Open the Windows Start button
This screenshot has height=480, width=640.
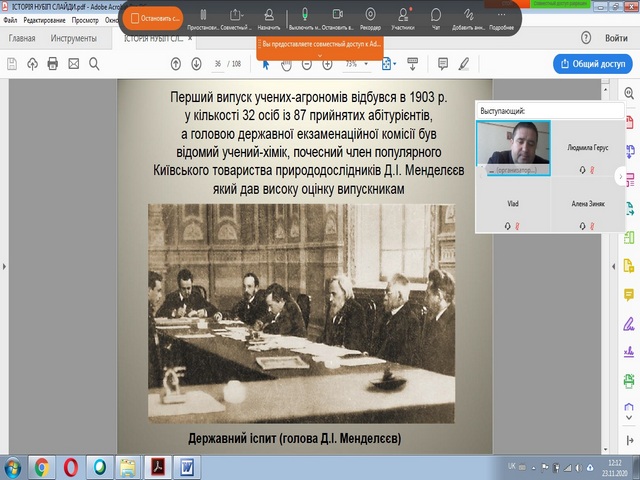point(12,468)
